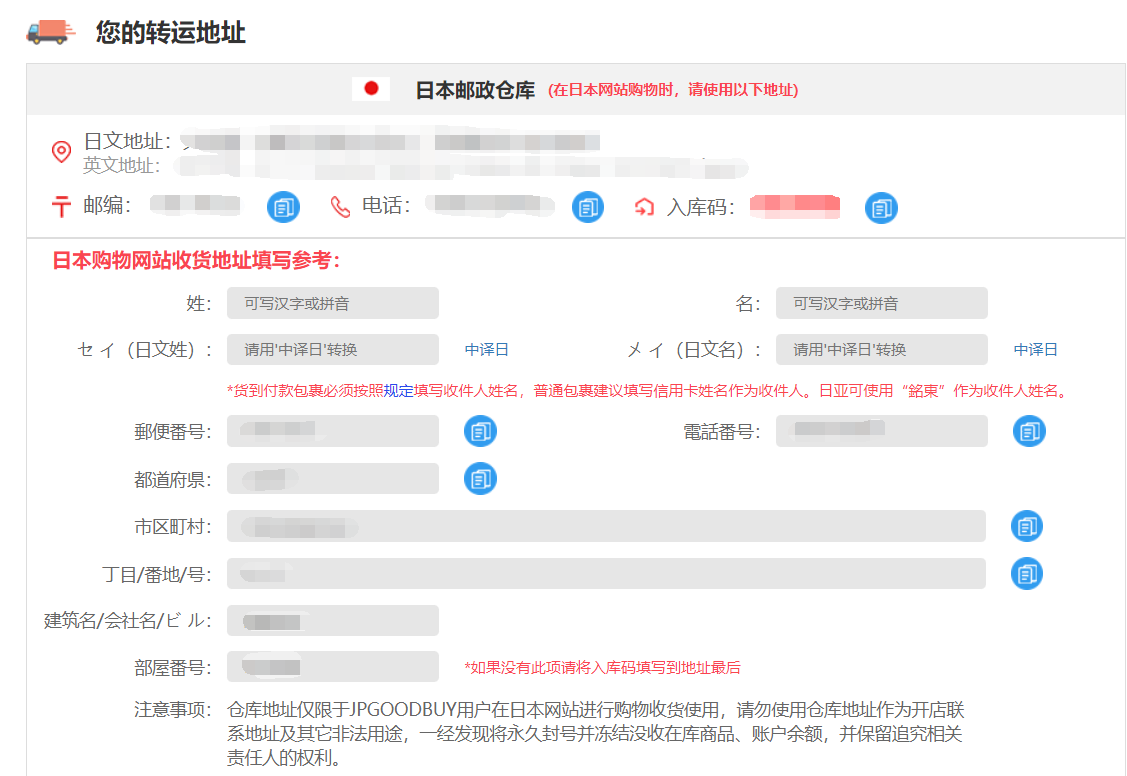Click the delivery truck icon by title
This screenshot has width=1127, height=776.
(50, 31)
